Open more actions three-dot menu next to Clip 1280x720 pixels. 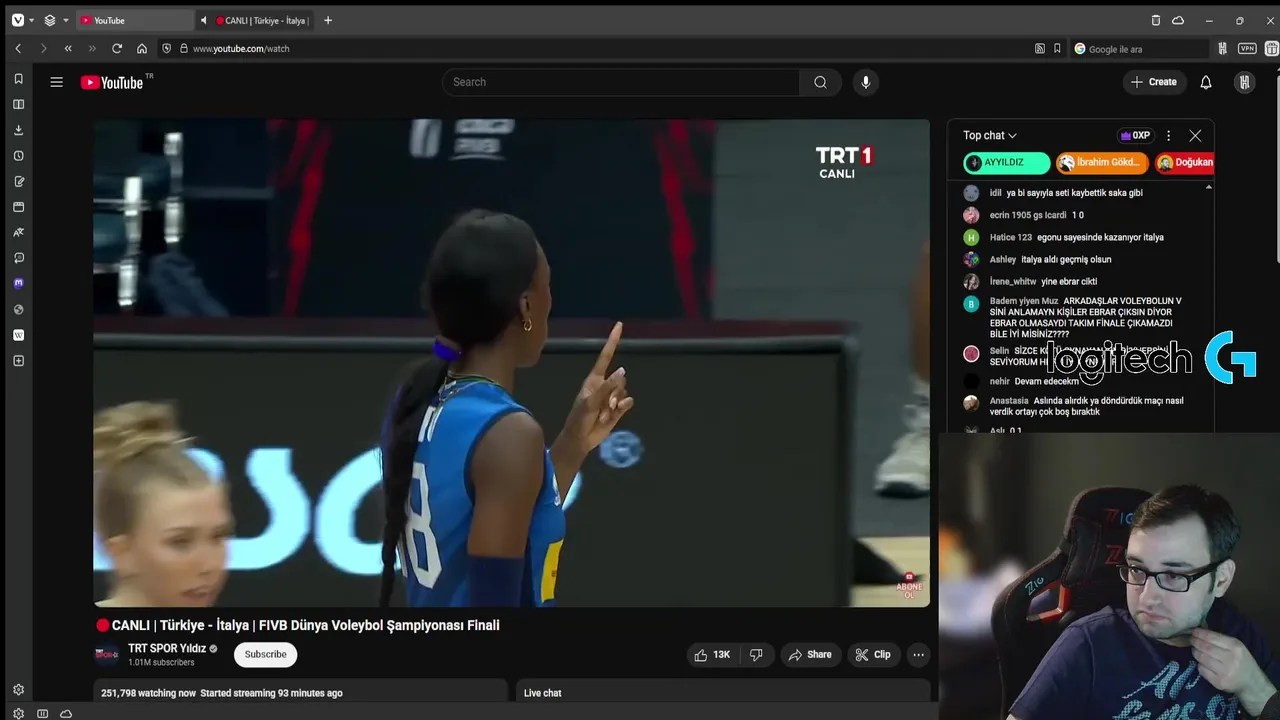(x=918, y=655)
